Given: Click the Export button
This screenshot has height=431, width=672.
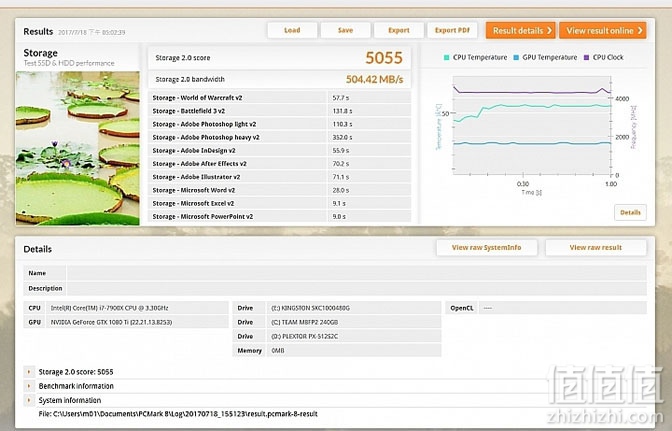Looking at the screenshot, I should point(399,30).
